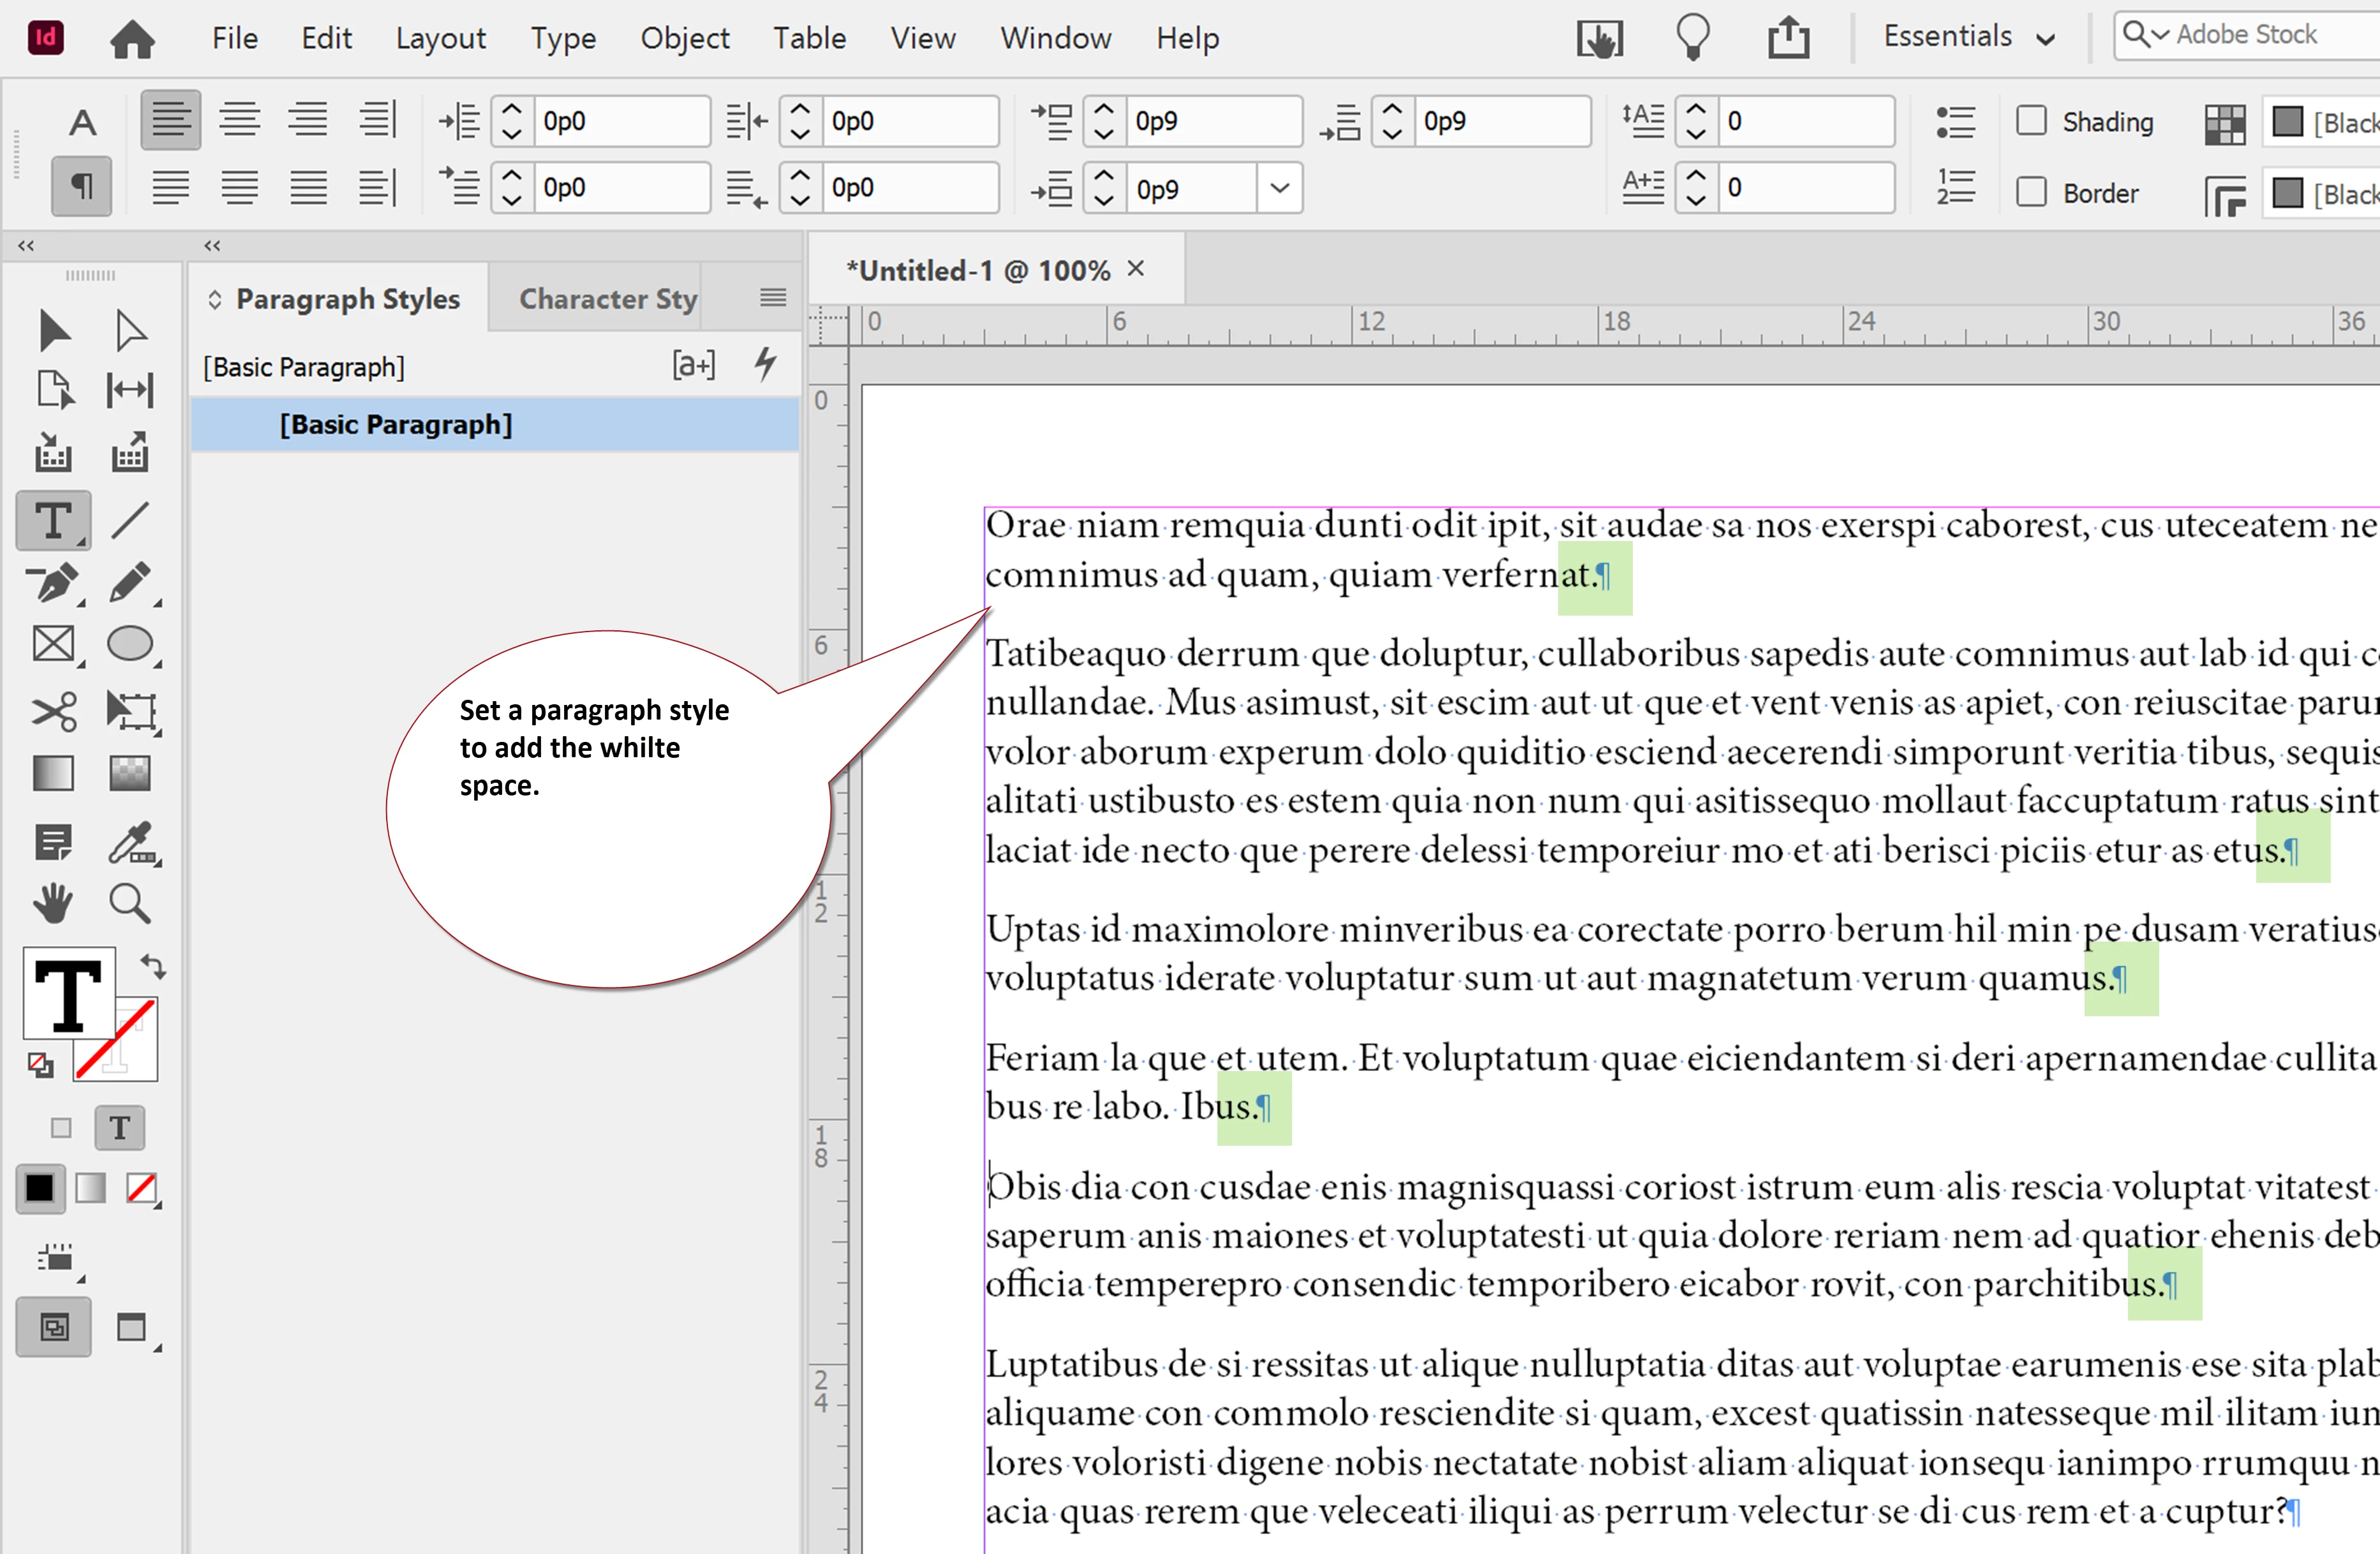Enable the Border checkbox

[x=2031, y=192]
